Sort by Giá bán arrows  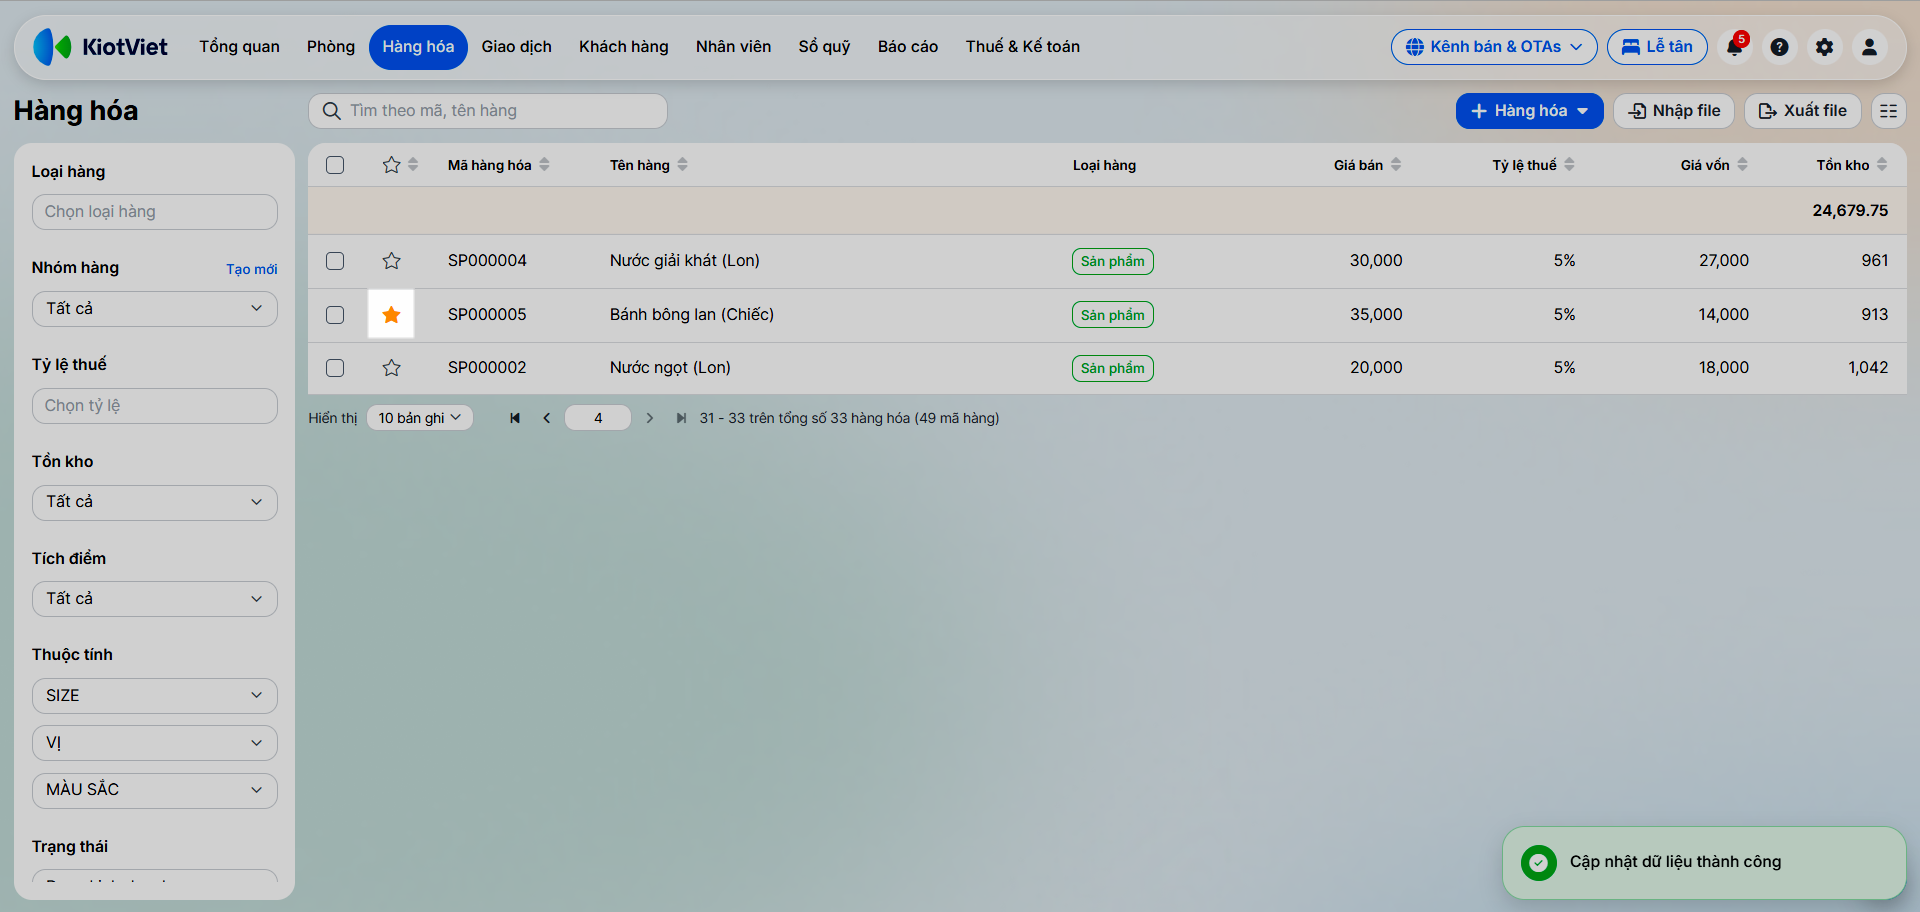(x=1396, y=165)
